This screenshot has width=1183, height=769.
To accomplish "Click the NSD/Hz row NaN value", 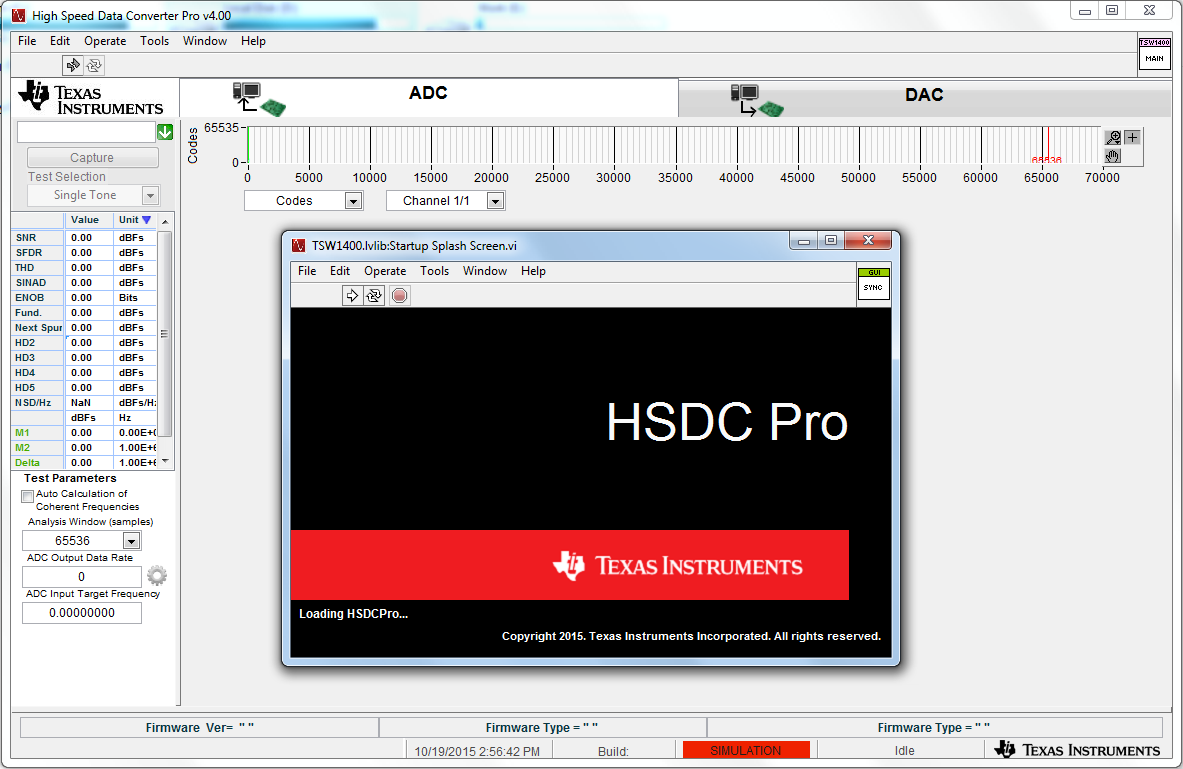I will (89, 402).
